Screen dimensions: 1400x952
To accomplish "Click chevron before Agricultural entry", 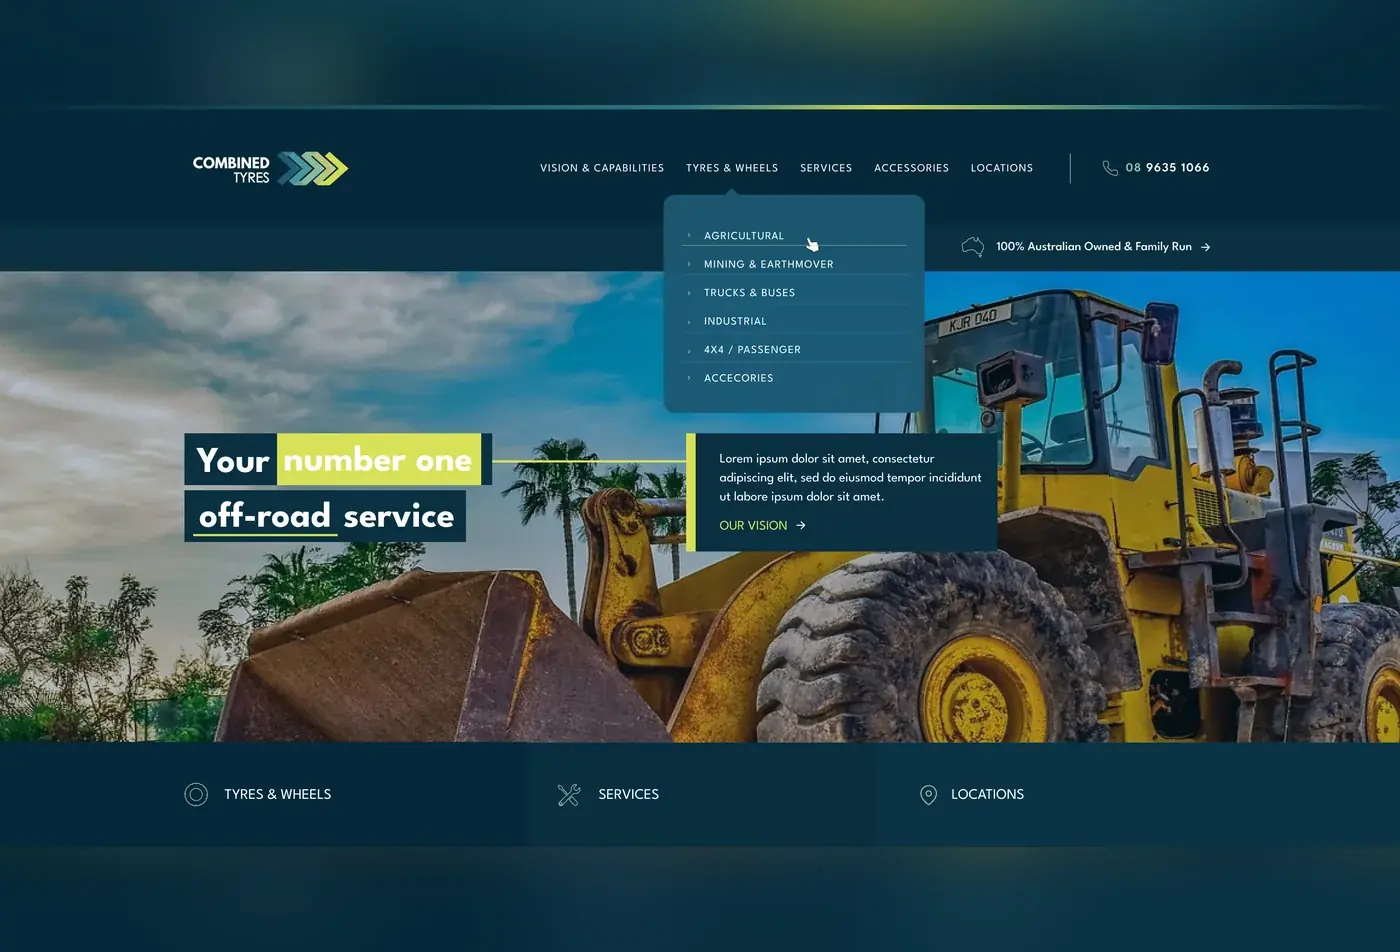I will coord(689,236).
